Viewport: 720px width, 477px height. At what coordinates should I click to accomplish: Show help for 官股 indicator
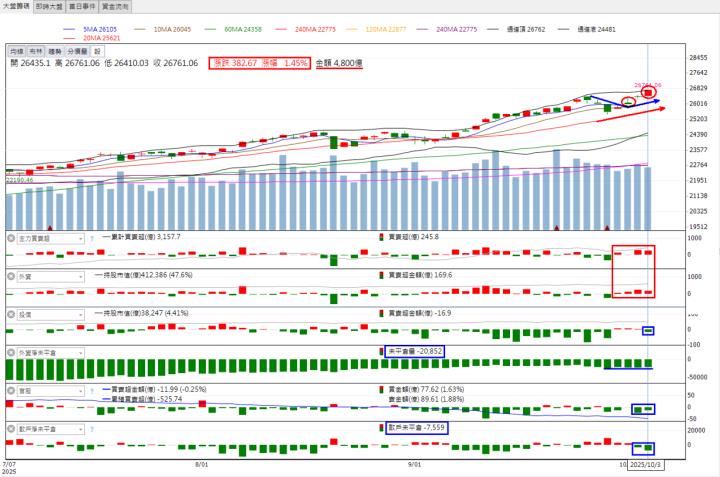click(92, 391)
